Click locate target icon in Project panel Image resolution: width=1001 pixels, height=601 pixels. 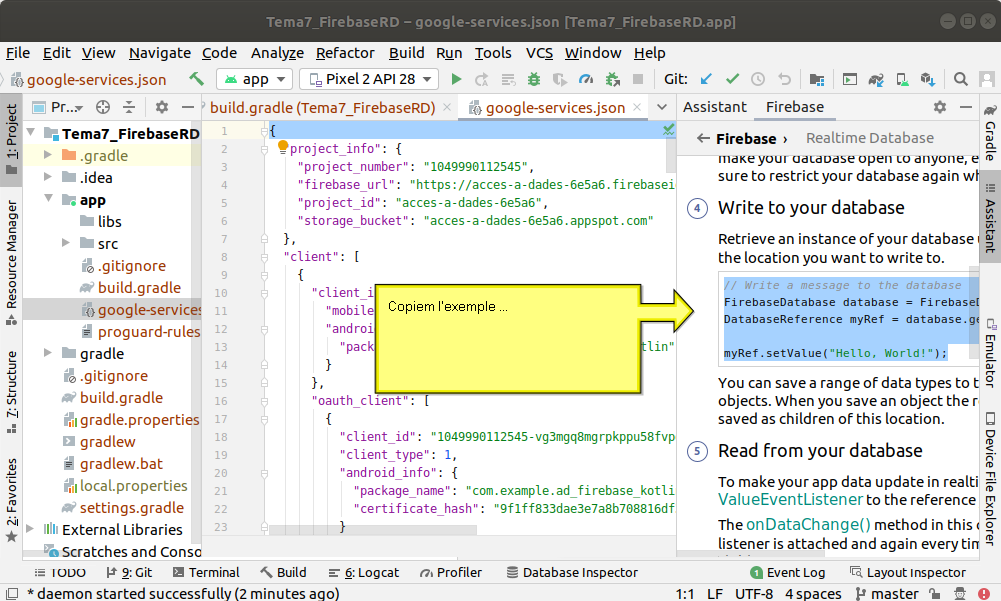pyautogui.click(x=103, y=107)
